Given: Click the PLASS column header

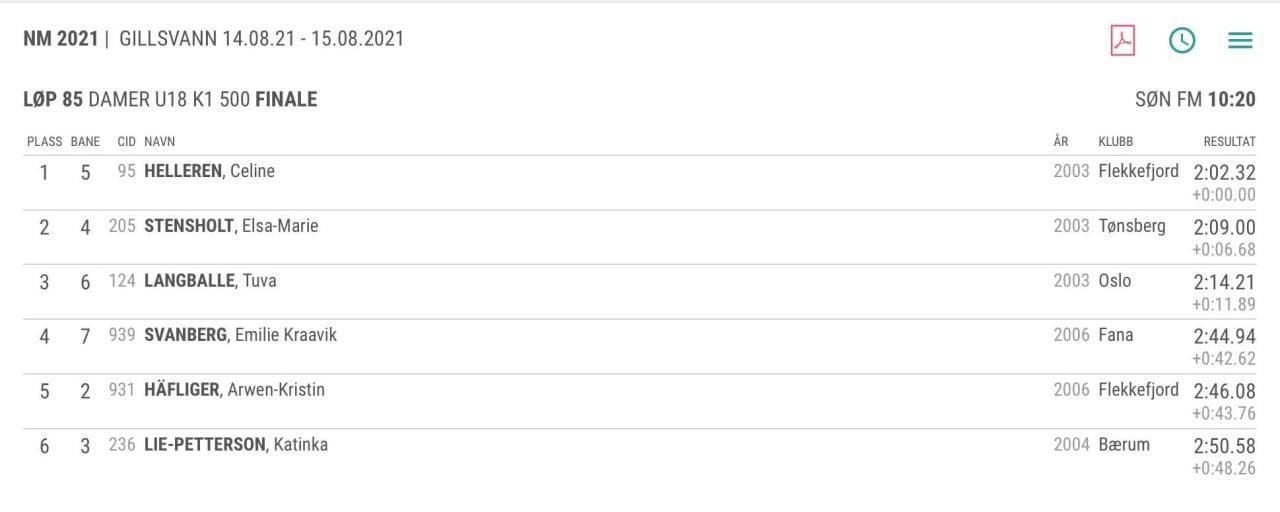Looking at the screenshot, I should coord(44,142).
